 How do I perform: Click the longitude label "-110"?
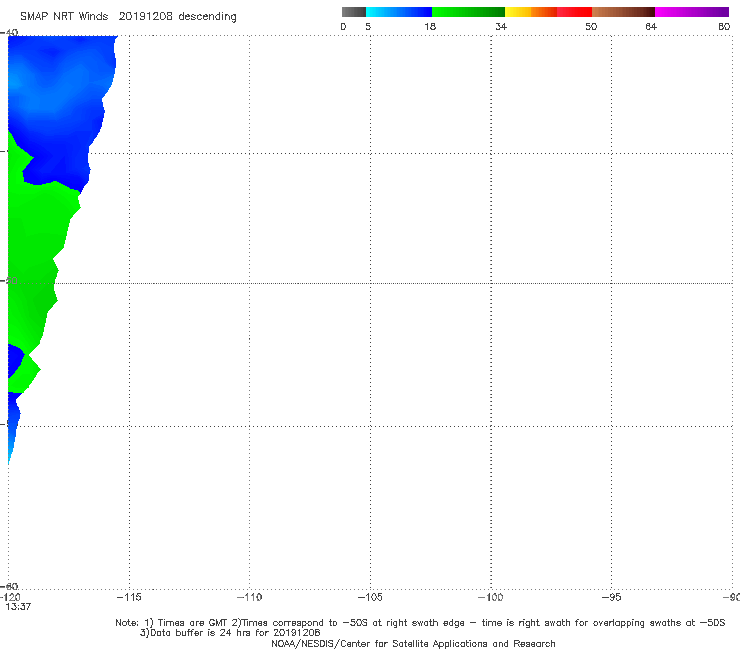click(249, 597)
